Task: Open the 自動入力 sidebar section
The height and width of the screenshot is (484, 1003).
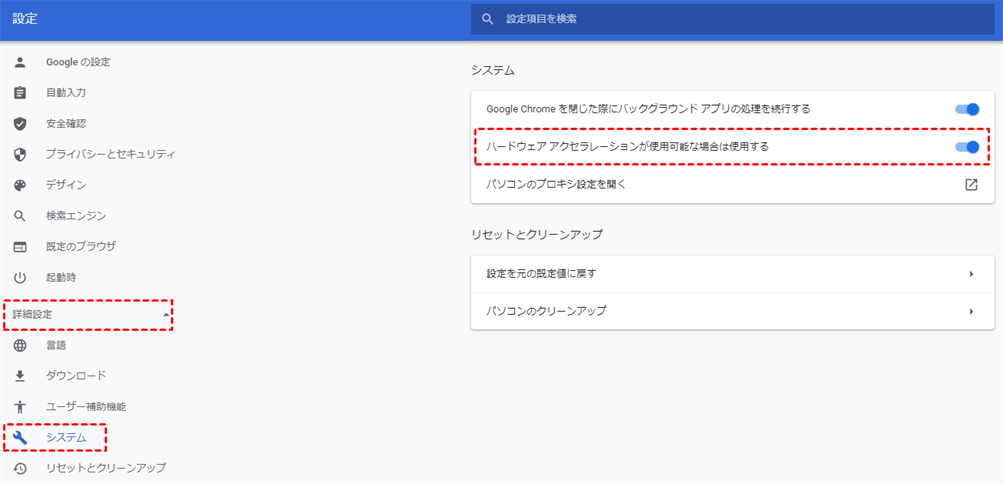Action: pos(66,93)
